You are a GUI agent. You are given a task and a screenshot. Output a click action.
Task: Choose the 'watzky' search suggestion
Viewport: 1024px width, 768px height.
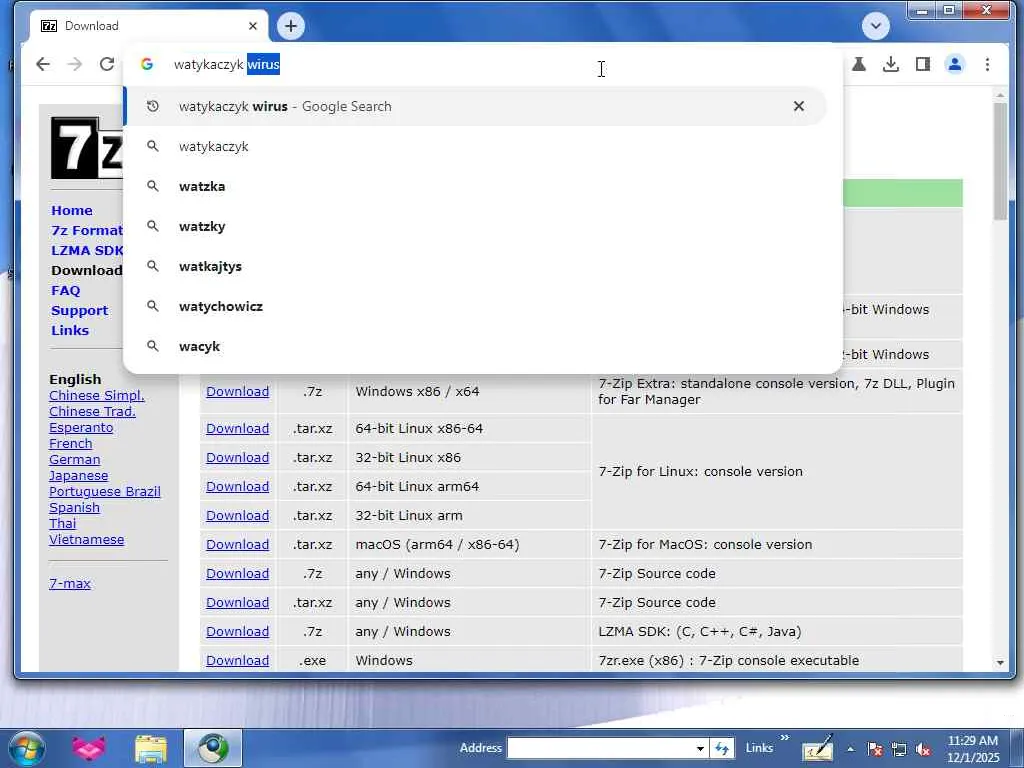(x=475, y=226)
